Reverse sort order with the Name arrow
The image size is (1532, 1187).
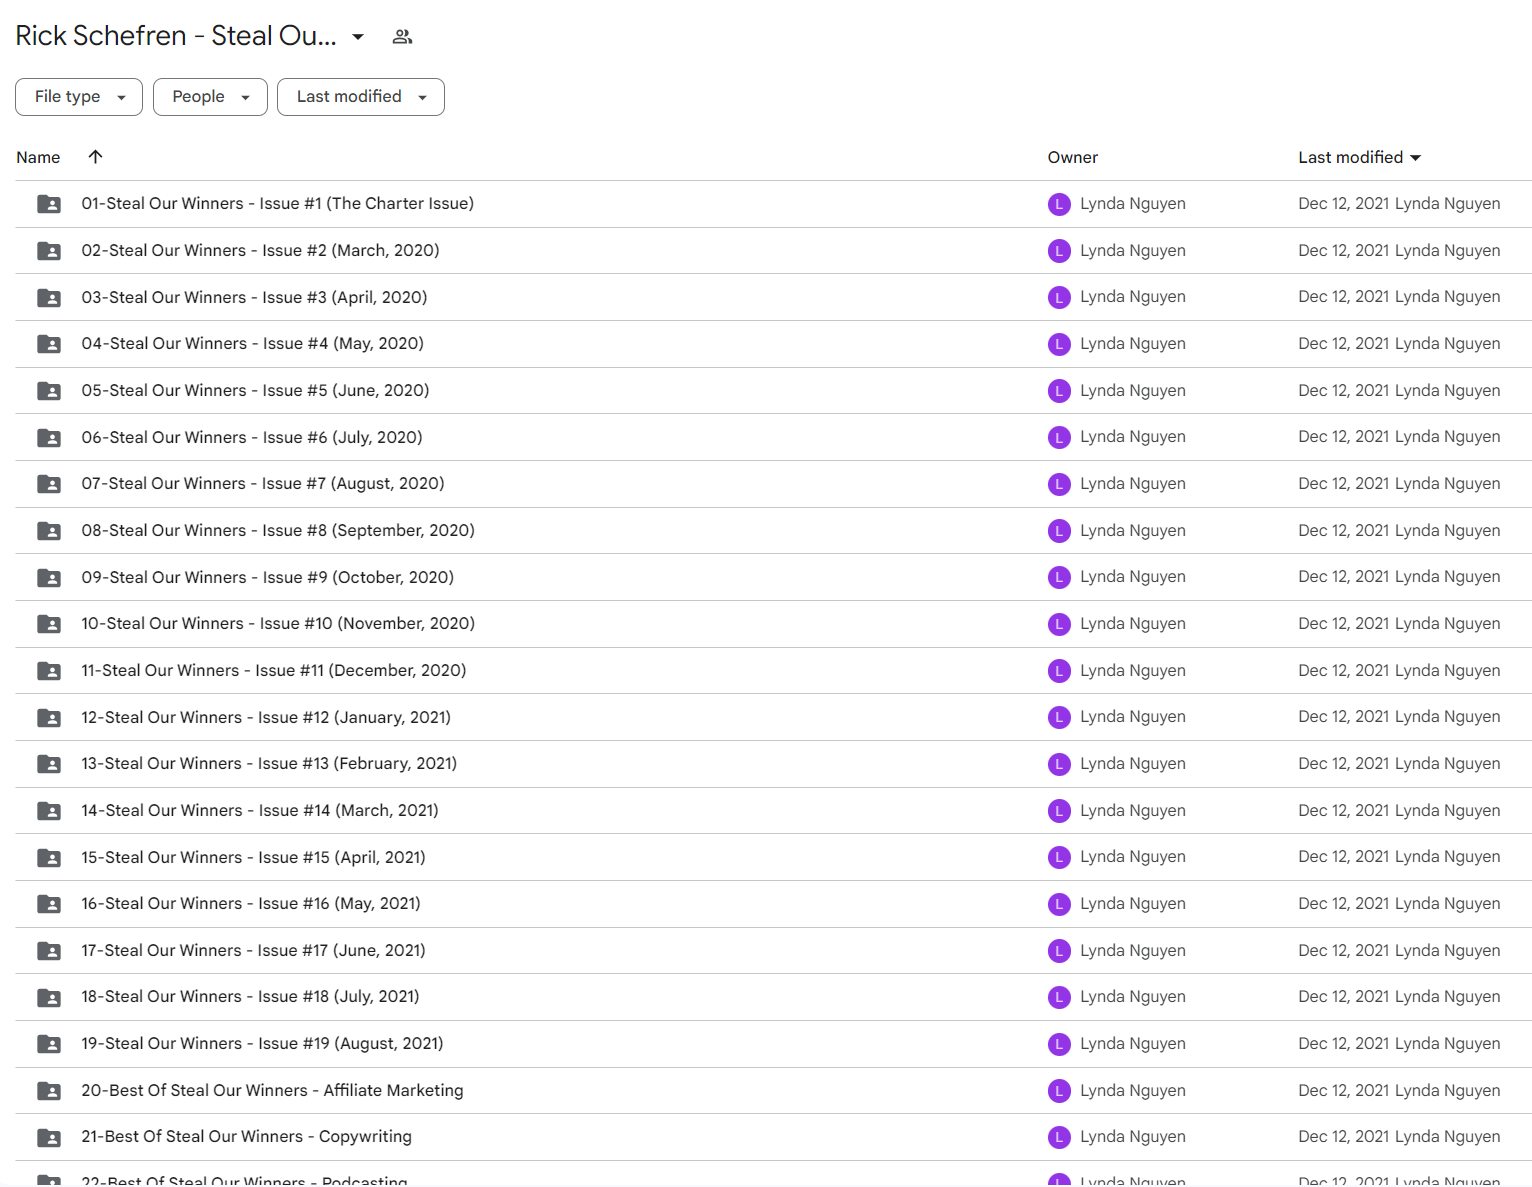[95, 157]
